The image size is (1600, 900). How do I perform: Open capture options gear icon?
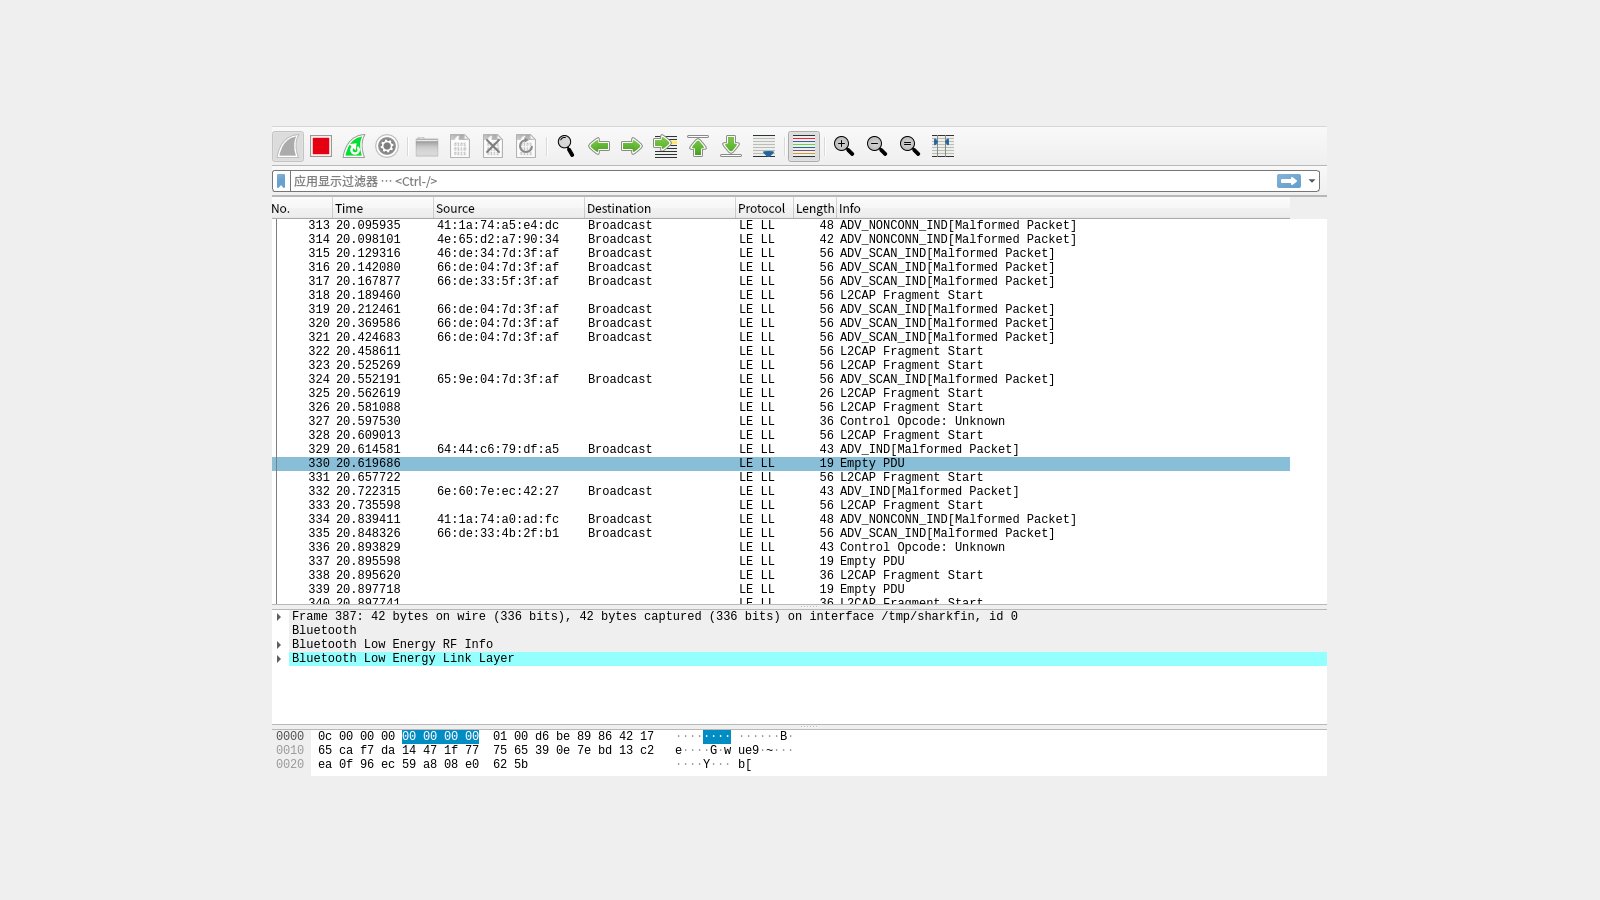tap(387, 146)
